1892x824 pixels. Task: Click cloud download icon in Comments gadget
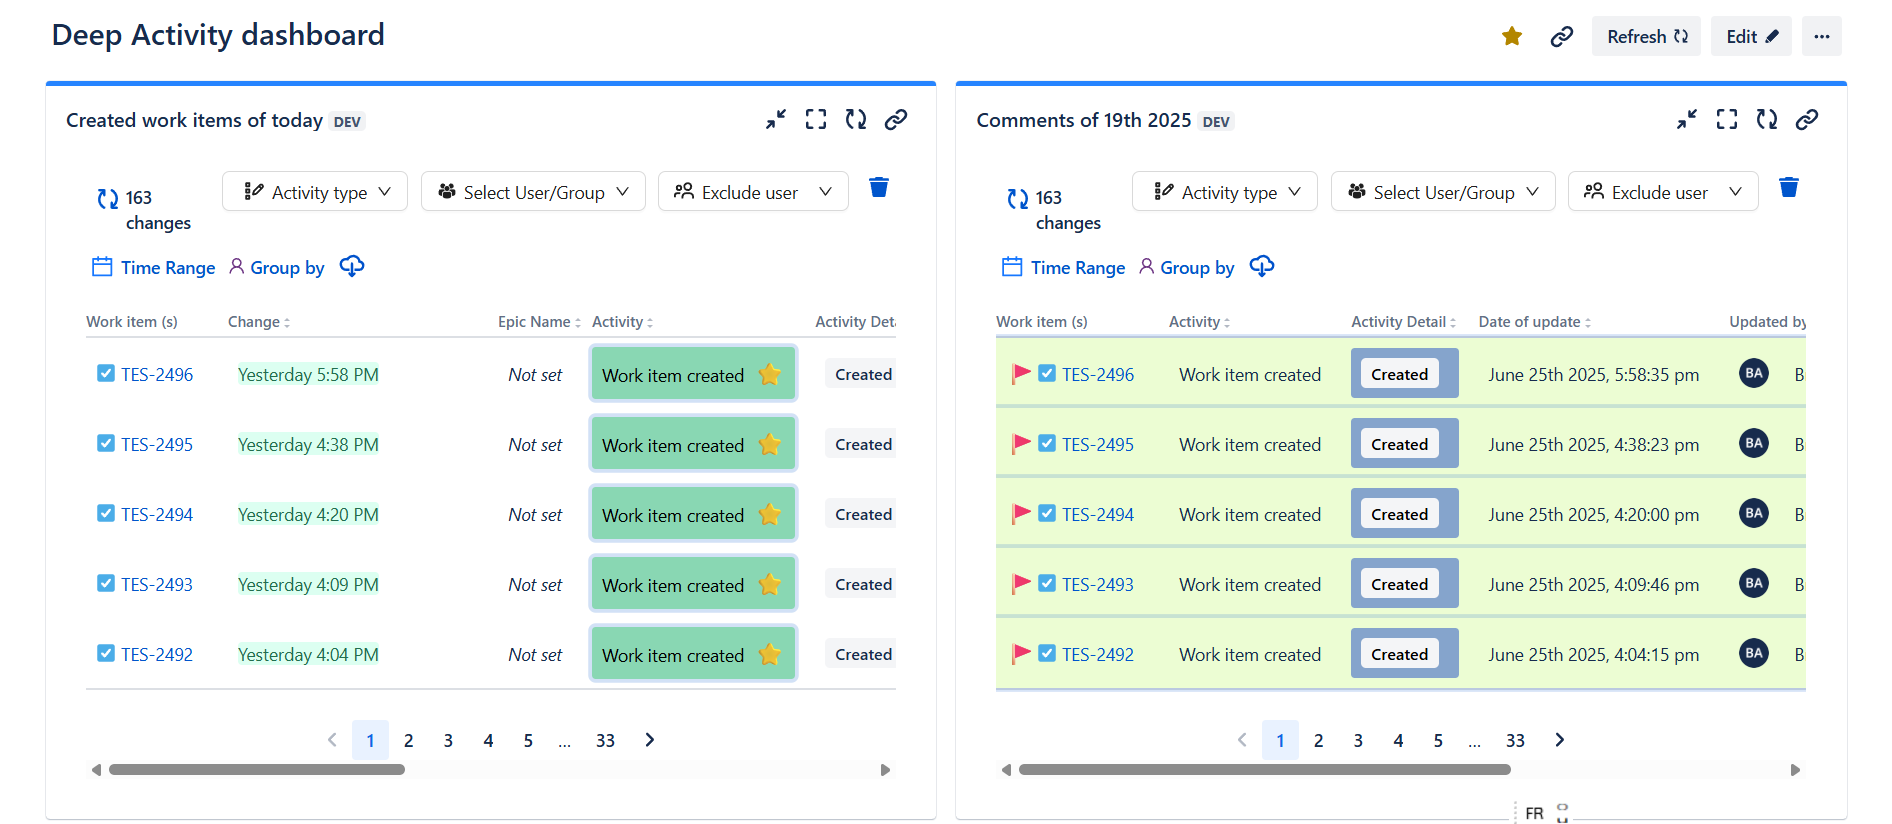1262,267
